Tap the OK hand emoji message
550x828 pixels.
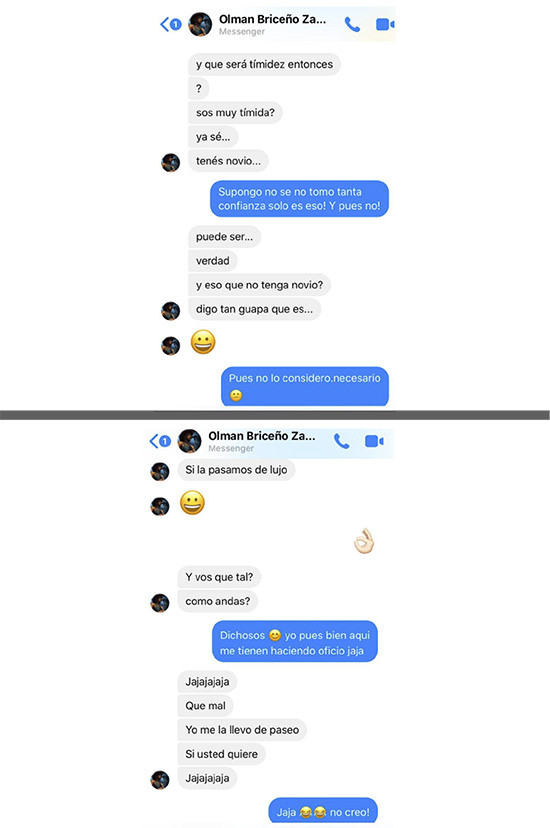click(364, 541)
